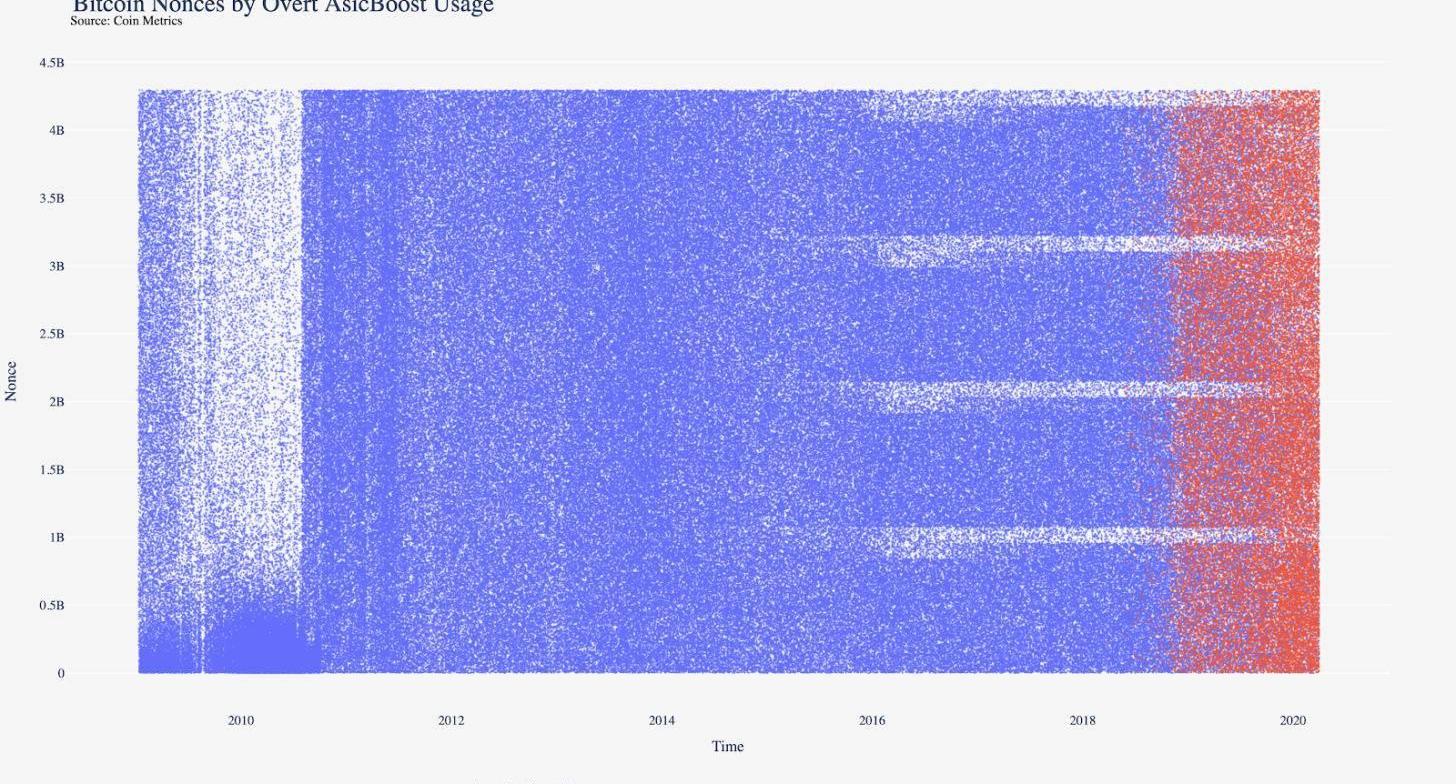Click the 0 y-axis tick label
Viewport: 1456px width, 784px height.
(x=61, y=673)
